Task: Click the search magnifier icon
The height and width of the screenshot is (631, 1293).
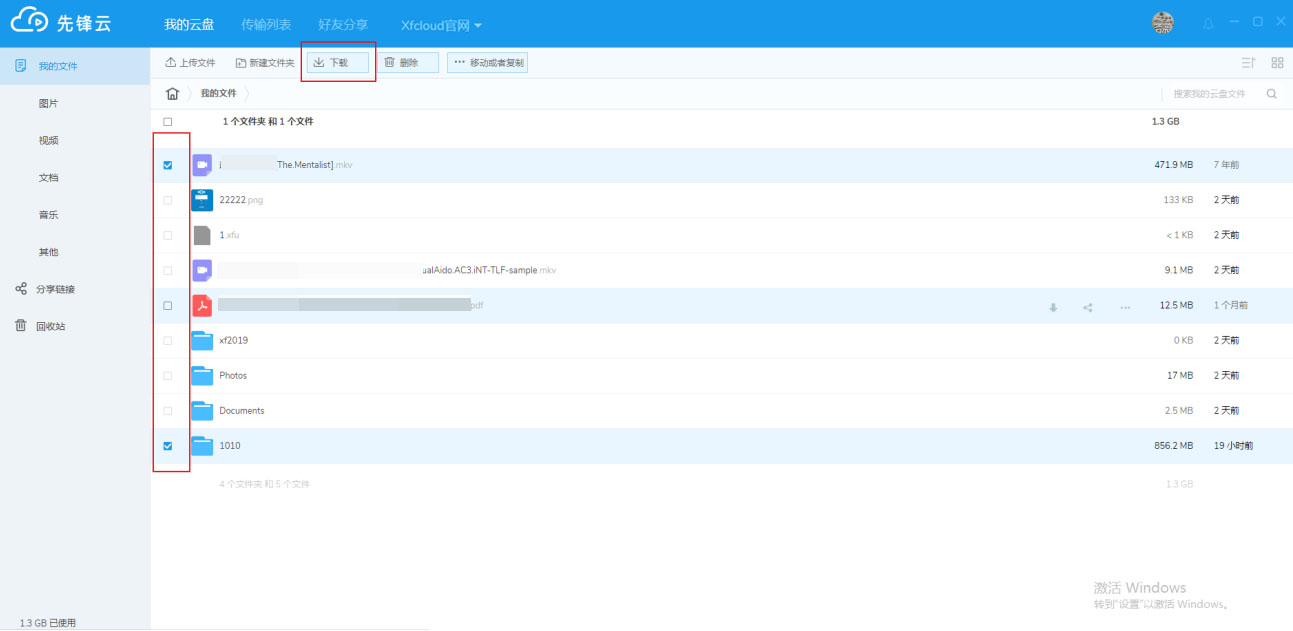Action: tap(1272, 94)
